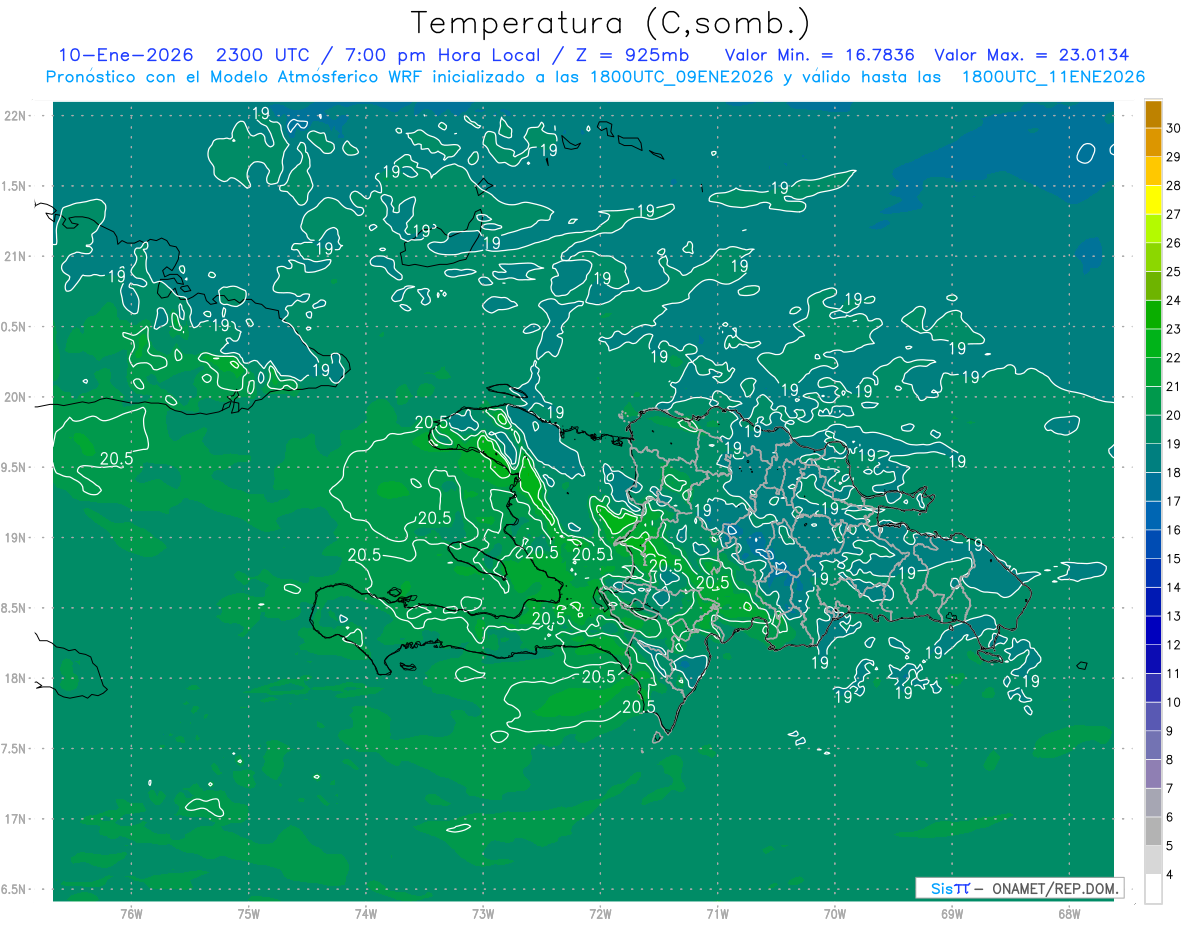Image resolution: width=1200 pixels, height=927 pixels.
Task: Click the latitude axis label '18N'
Action: click(x=17, y=678)
